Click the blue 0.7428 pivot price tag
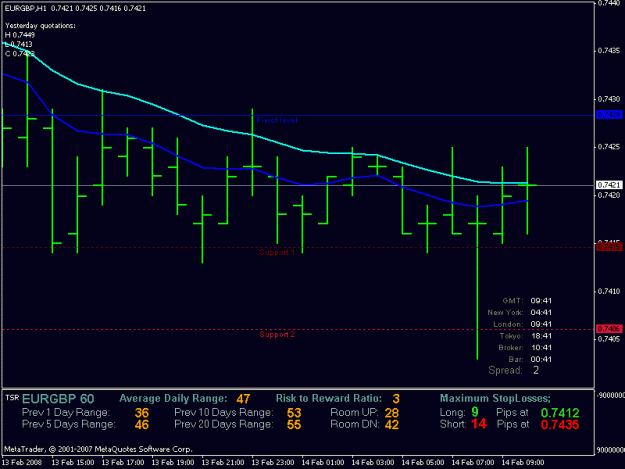The height and width of the screenshot is (469, 625). (x=609, y=115)
